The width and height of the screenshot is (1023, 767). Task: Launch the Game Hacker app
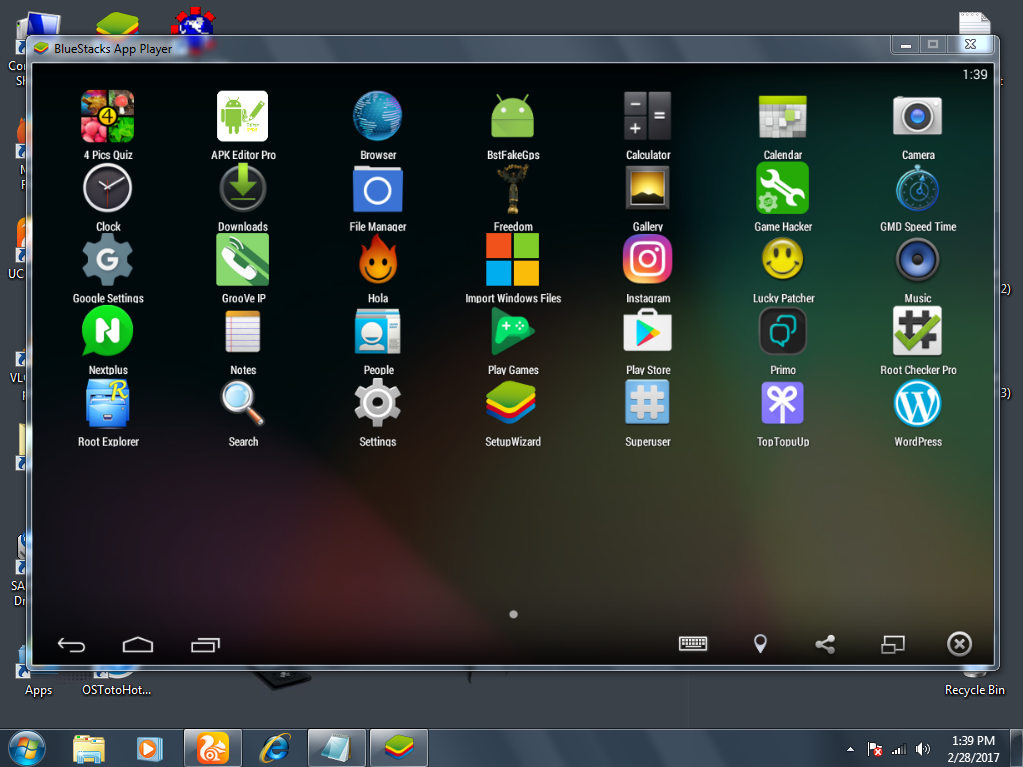[x=782, y=189]
